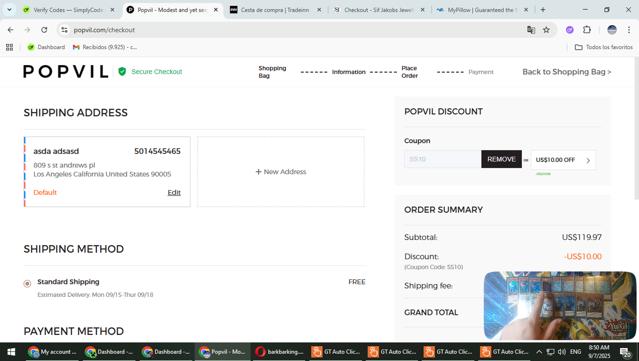639x361 pixels.
Task: Open barkbarking Opera taskbar item
Action: [x=279, y=352]
